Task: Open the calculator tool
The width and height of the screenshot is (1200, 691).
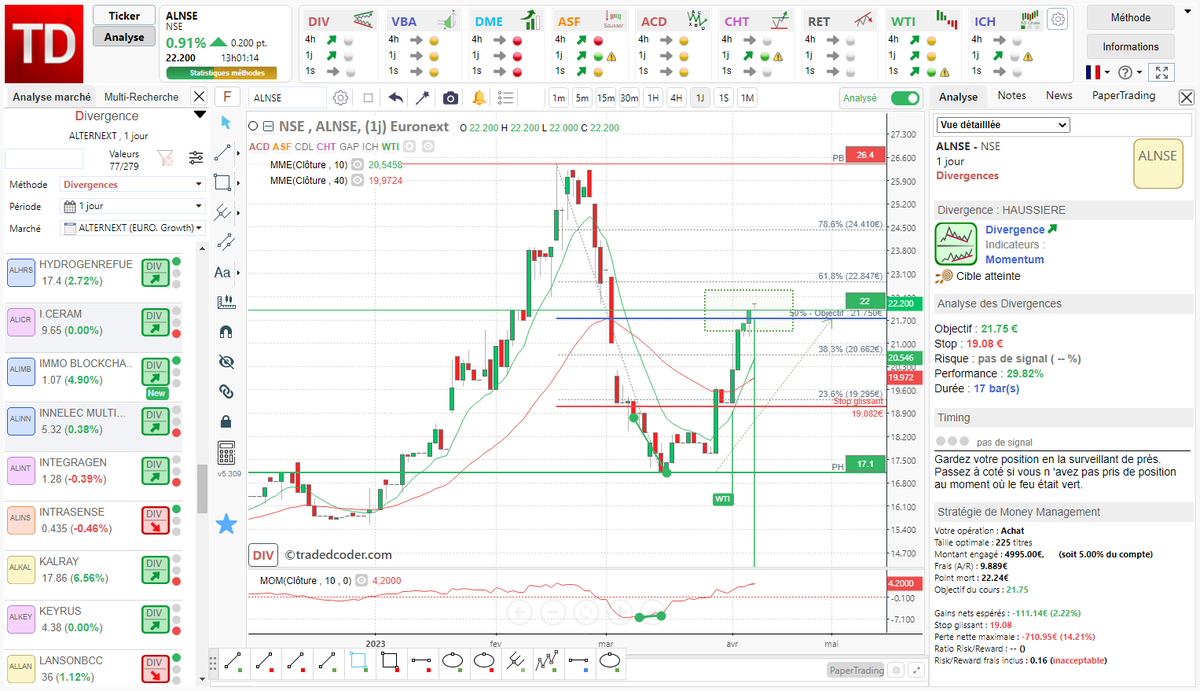Action: coord(226,452)
